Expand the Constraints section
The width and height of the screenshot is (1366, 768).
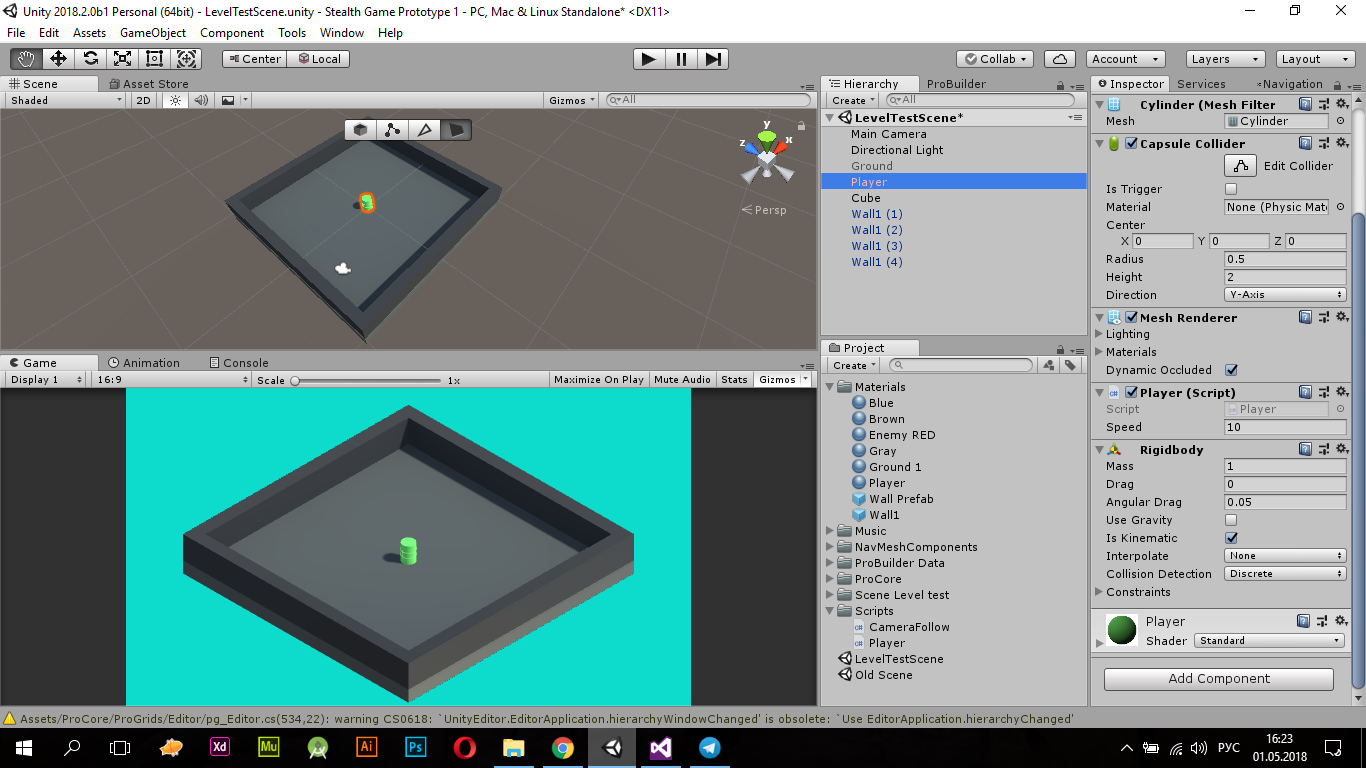tap(1100, 592)
